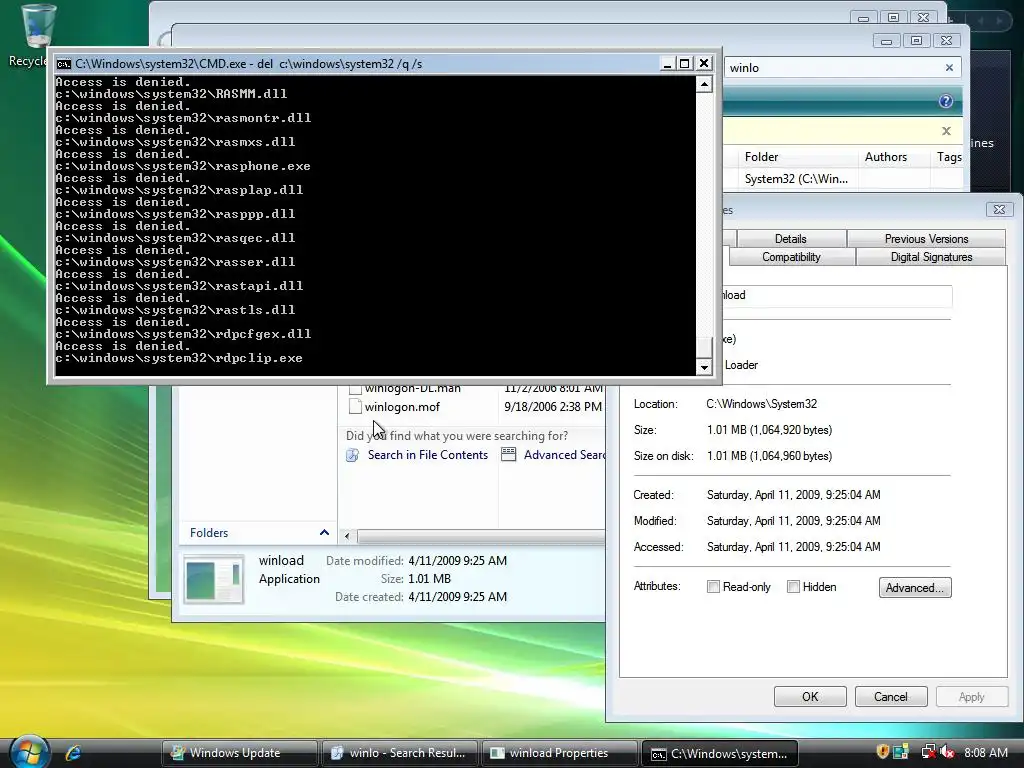1024x768 pixels.
Task: Launch Internet Explorer from quick launch
Action: pos(73,753)
